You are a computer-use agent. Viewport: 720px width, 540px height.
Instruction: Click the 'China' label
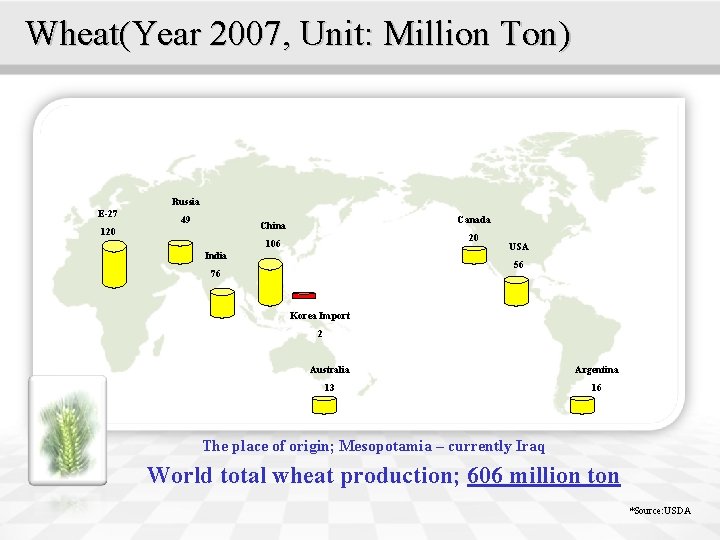tap(273, 225)
